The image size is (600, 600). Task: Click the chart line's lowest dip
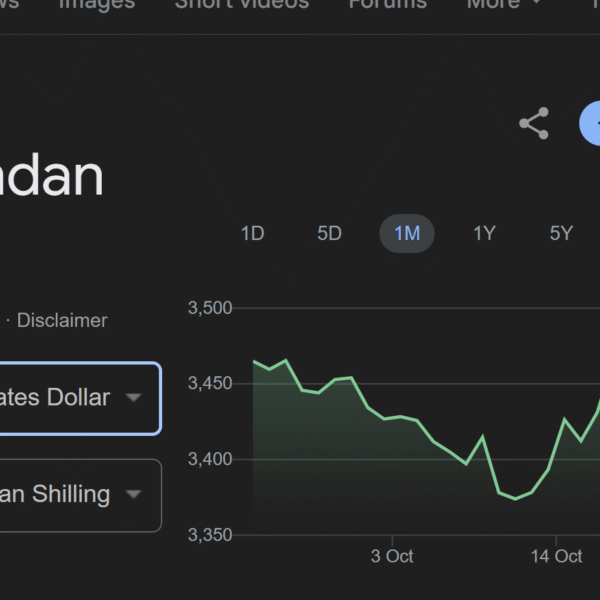(515, 498)
